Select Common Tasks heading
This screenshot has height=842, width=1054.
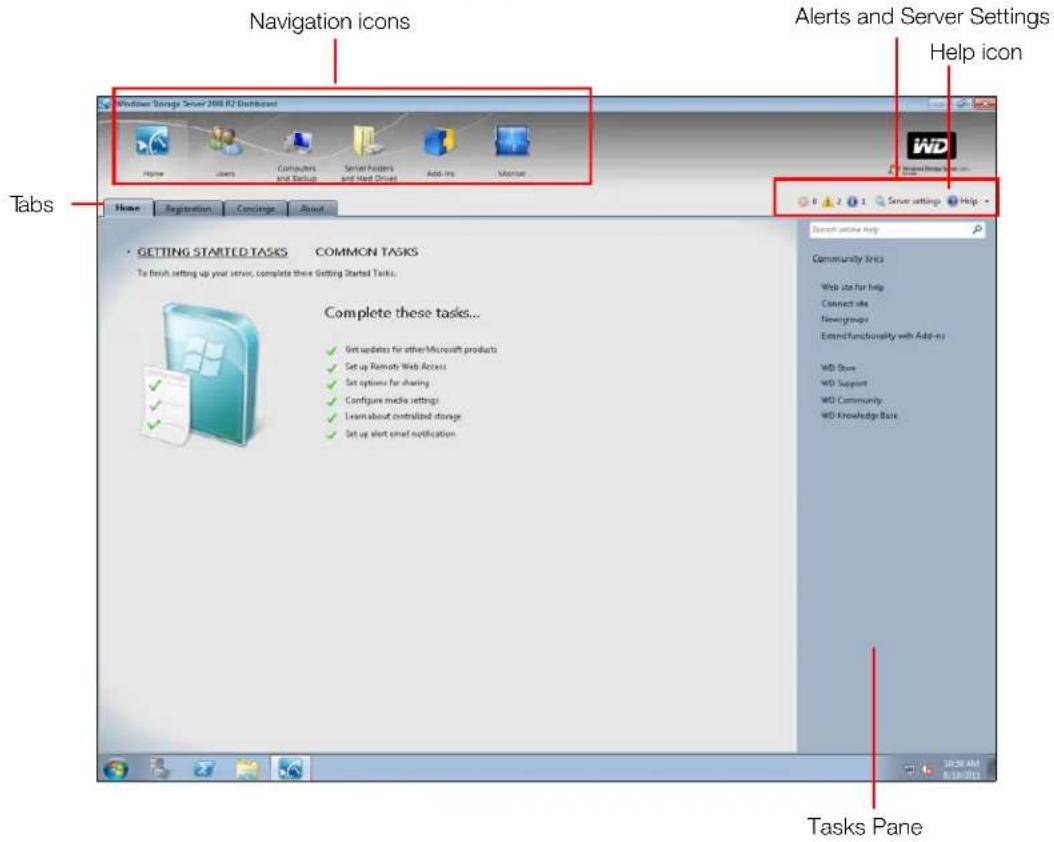tap(366, 252)
